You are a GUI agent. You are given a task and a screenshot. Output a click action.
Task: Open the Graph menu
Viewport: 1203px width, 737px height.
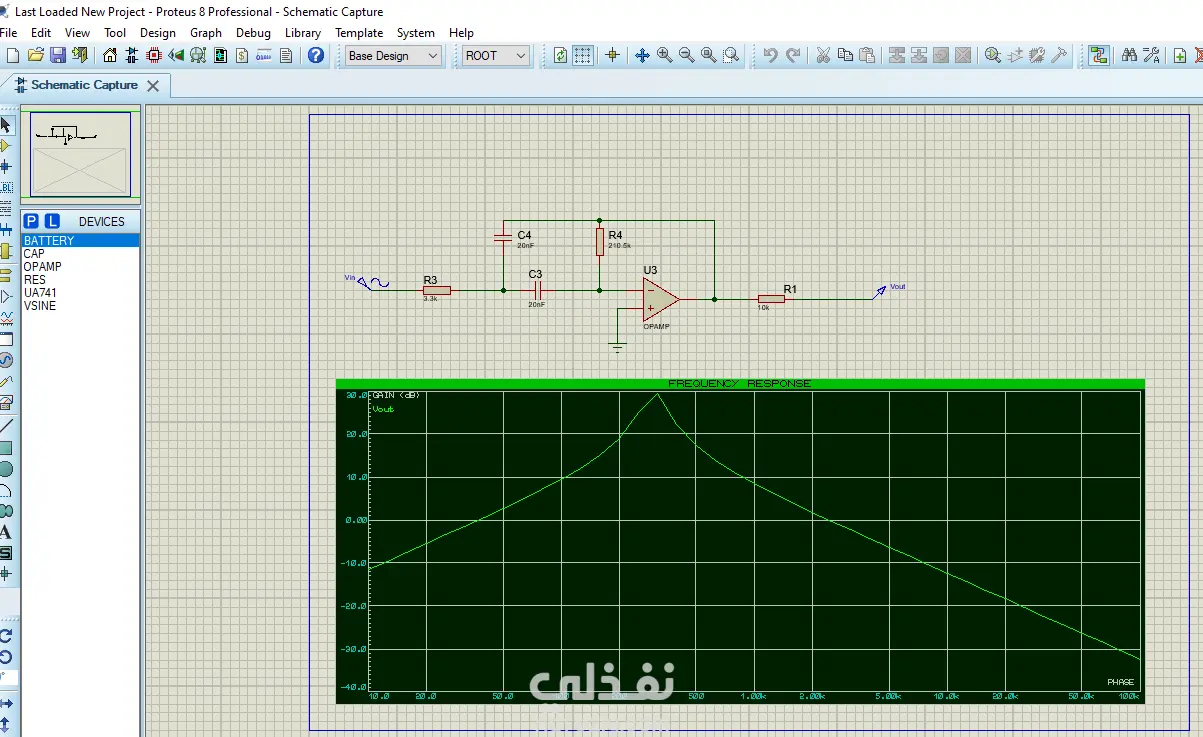pyautogui.click(x=206, y=33)
